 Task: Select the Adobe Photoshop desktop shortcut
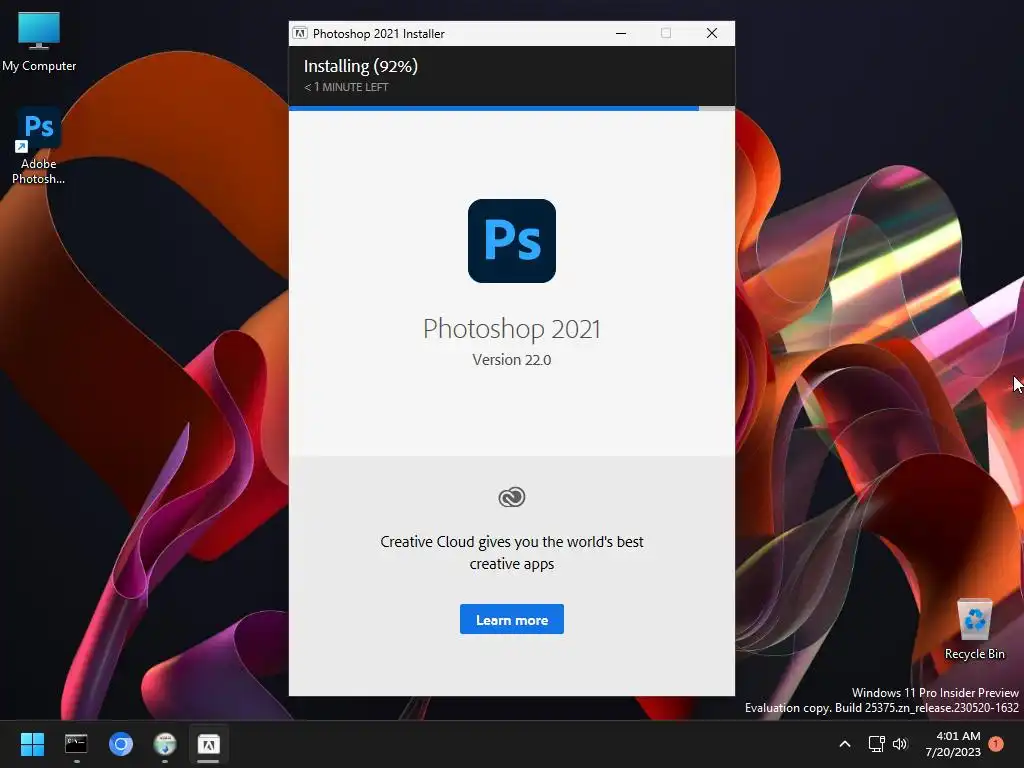39,146
